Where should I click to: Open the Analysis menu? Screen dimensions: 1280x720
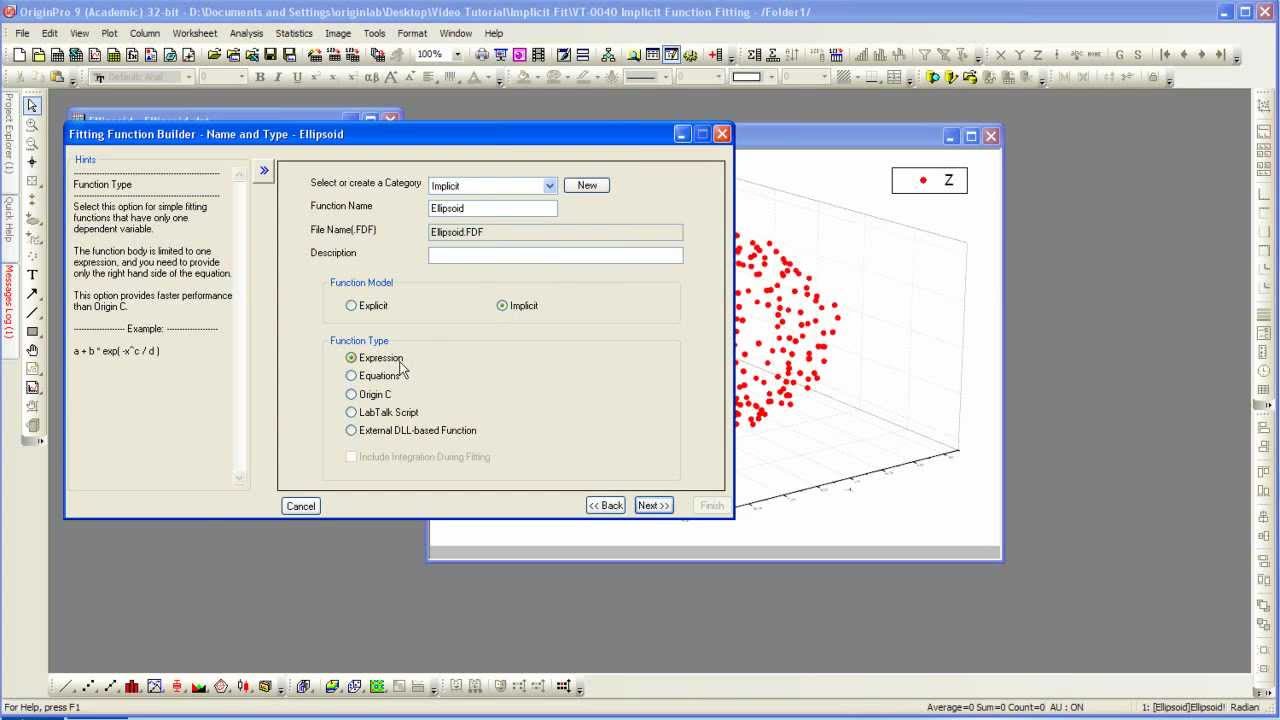246,33
